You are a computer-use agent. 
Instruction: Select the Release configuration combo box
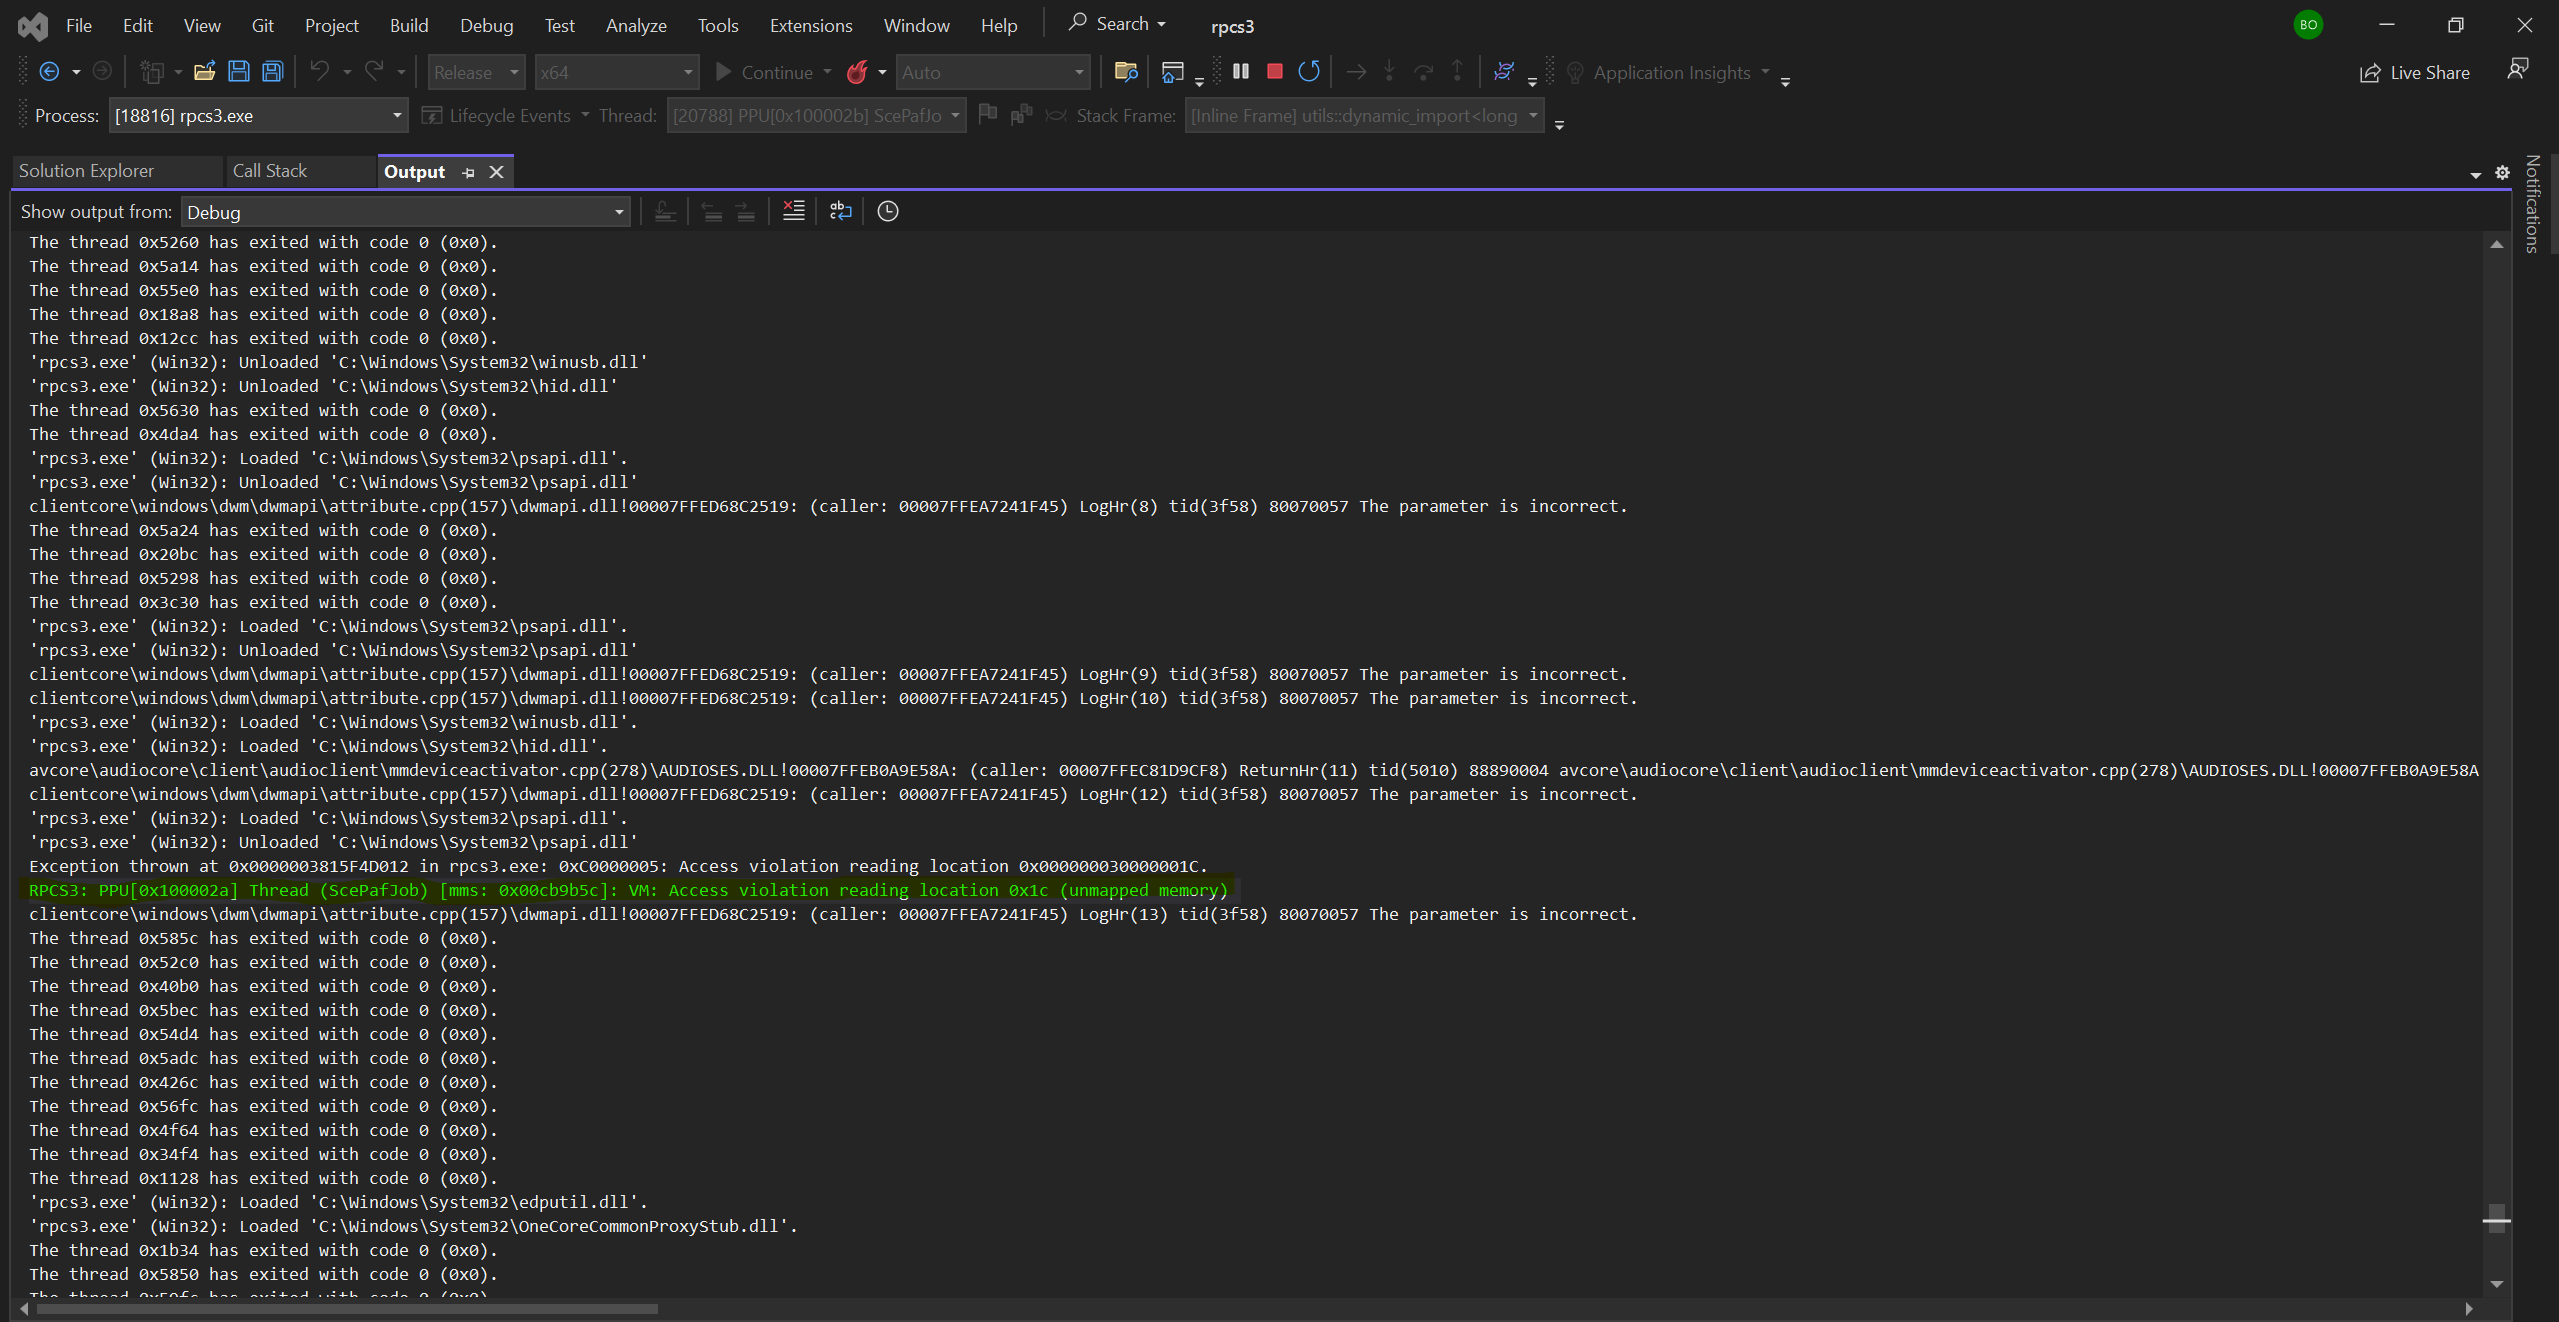pos(476,71)
